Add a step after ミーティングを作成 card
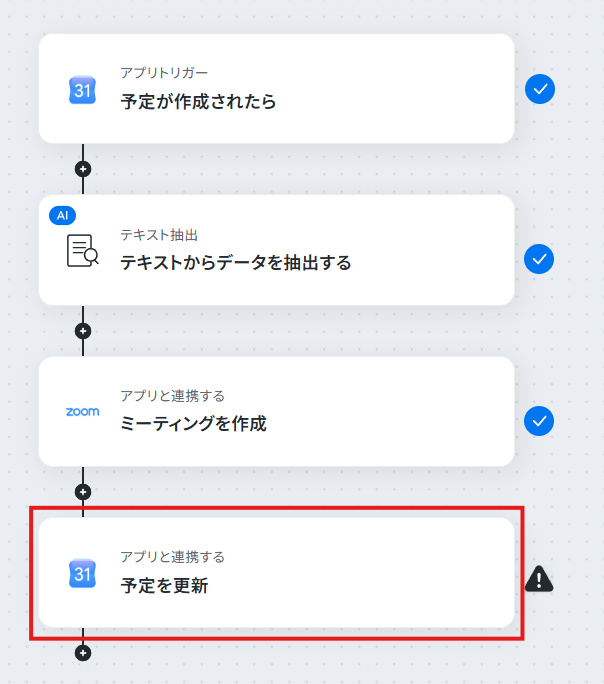Screen dimensions: 604x684 tap(83, 492)
